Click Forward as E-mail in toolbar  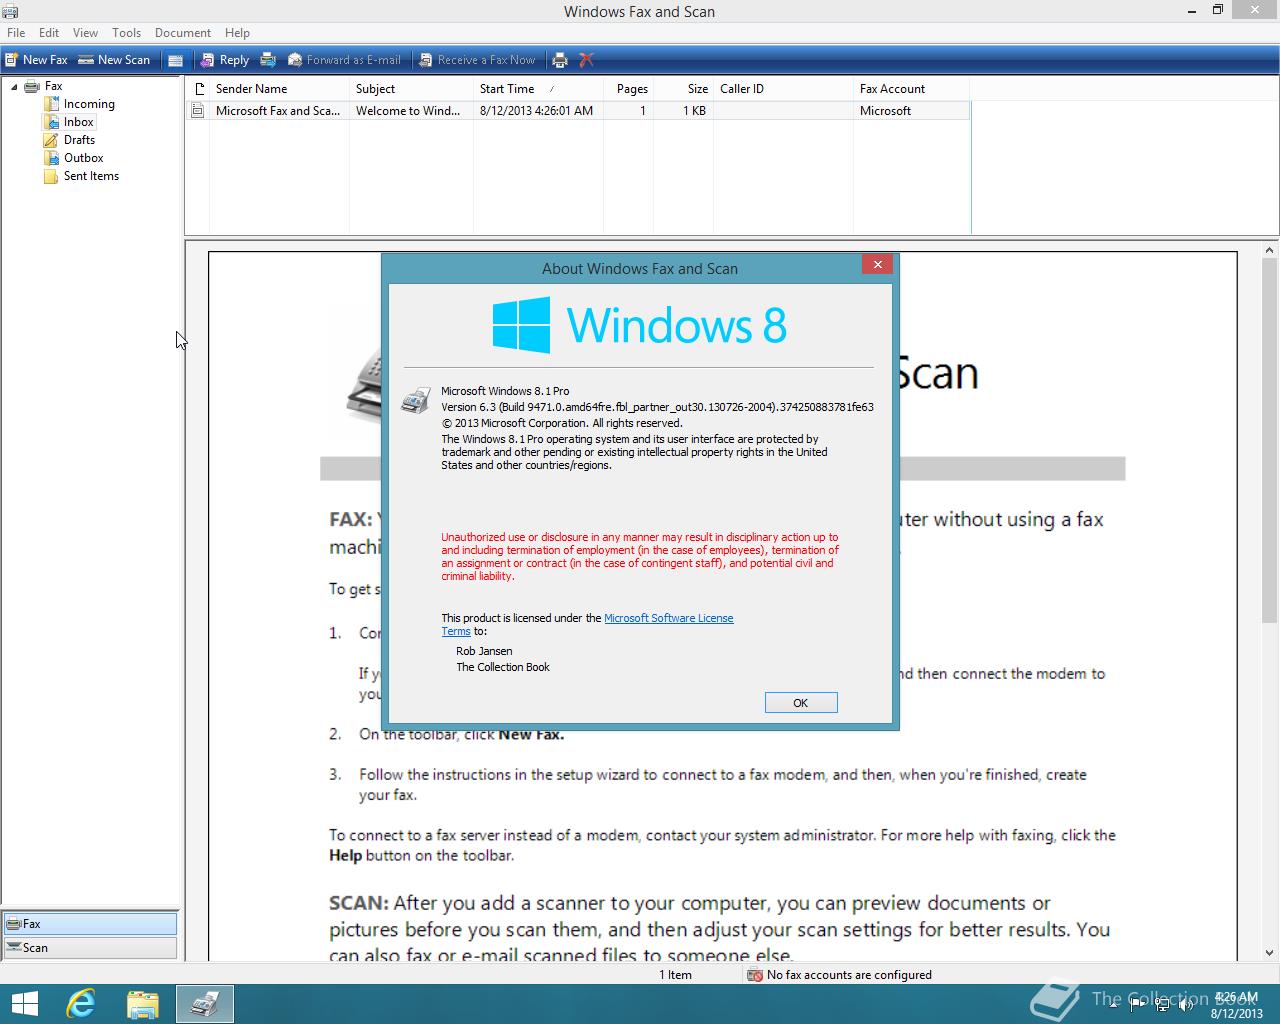pyautogui.click(x=344, y=60)
